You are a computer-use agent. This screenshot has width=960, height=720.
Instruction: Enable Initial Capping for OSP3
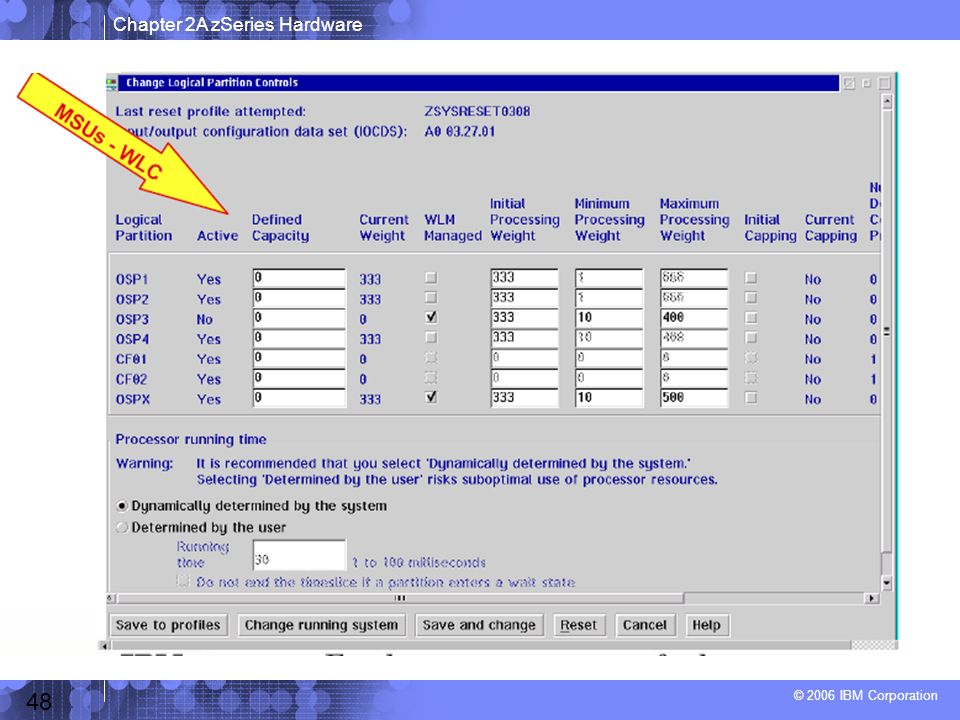[751, 318]
